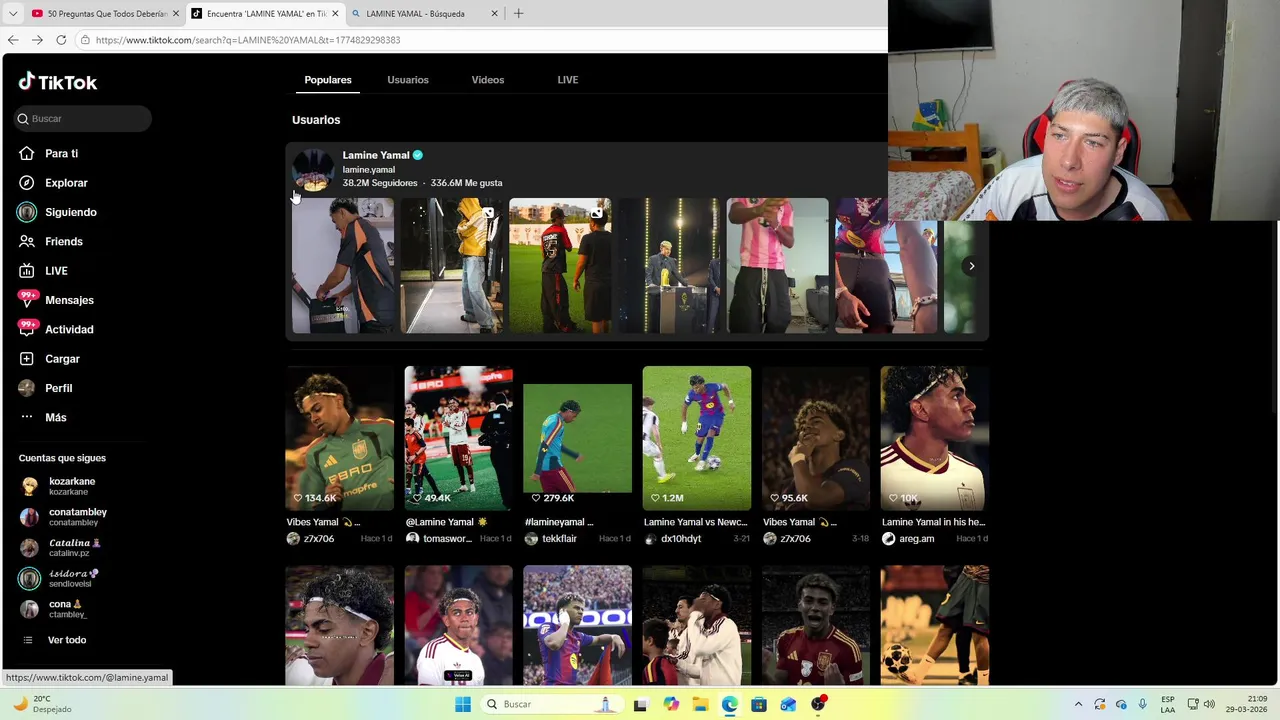Open the dx10hdyt creator profile
Image resolution: width=1280 pixels, height=720 pixels.
coord(672,539)
